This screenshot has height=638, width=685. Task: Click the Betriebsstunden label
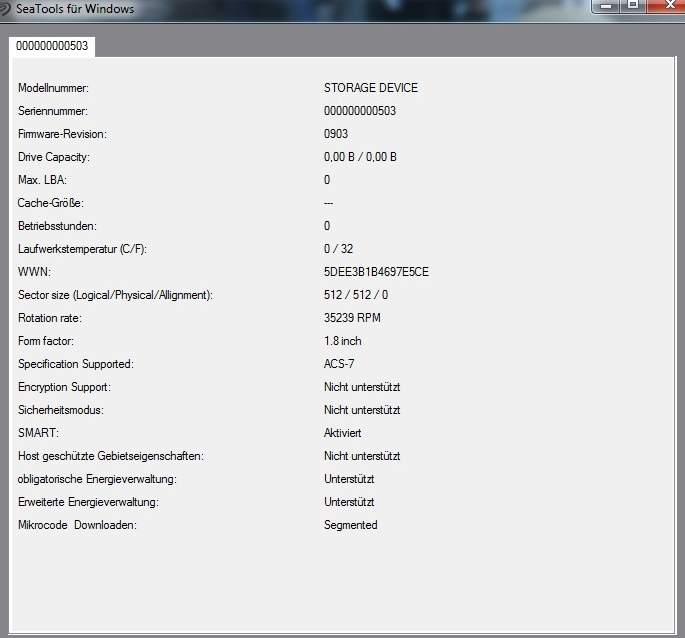point(57,226)
